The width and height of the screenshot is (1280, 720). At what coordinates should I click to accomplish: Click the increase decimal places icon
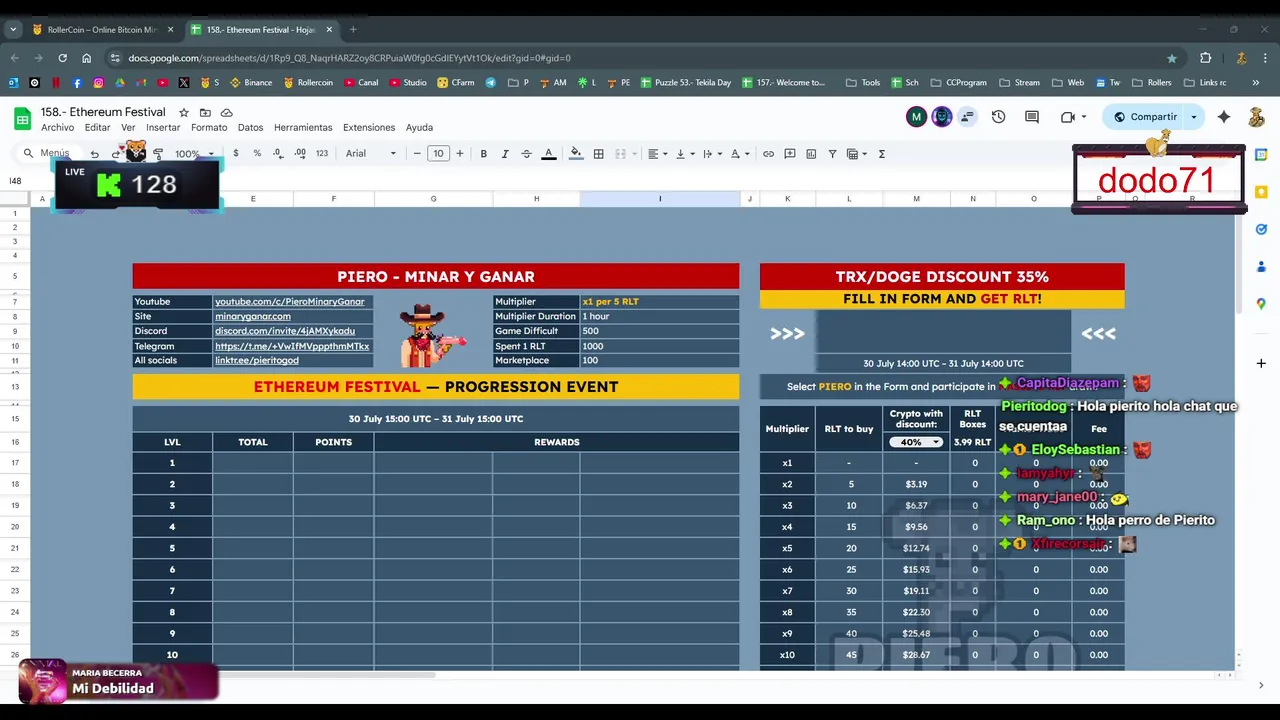[x=300, y=154]
